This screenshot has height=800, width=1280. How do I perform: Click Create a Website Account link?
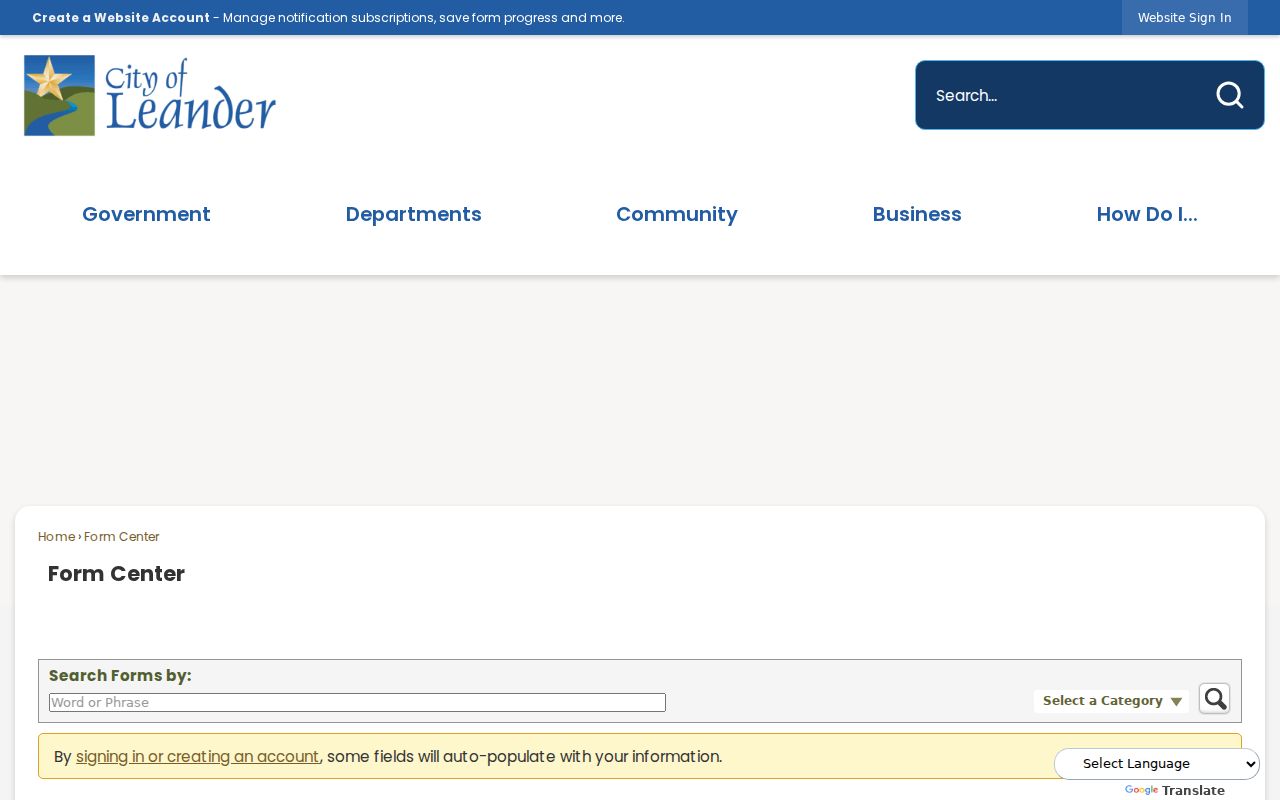click(x=121, y=18)
